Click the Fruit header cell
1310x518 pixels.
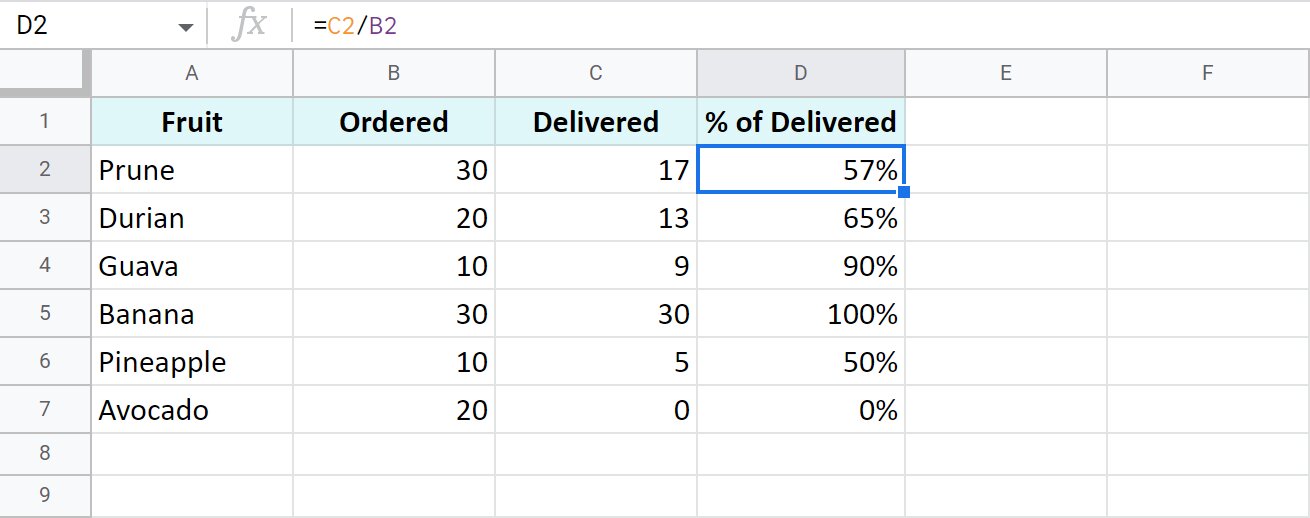[x=192, y=122]
